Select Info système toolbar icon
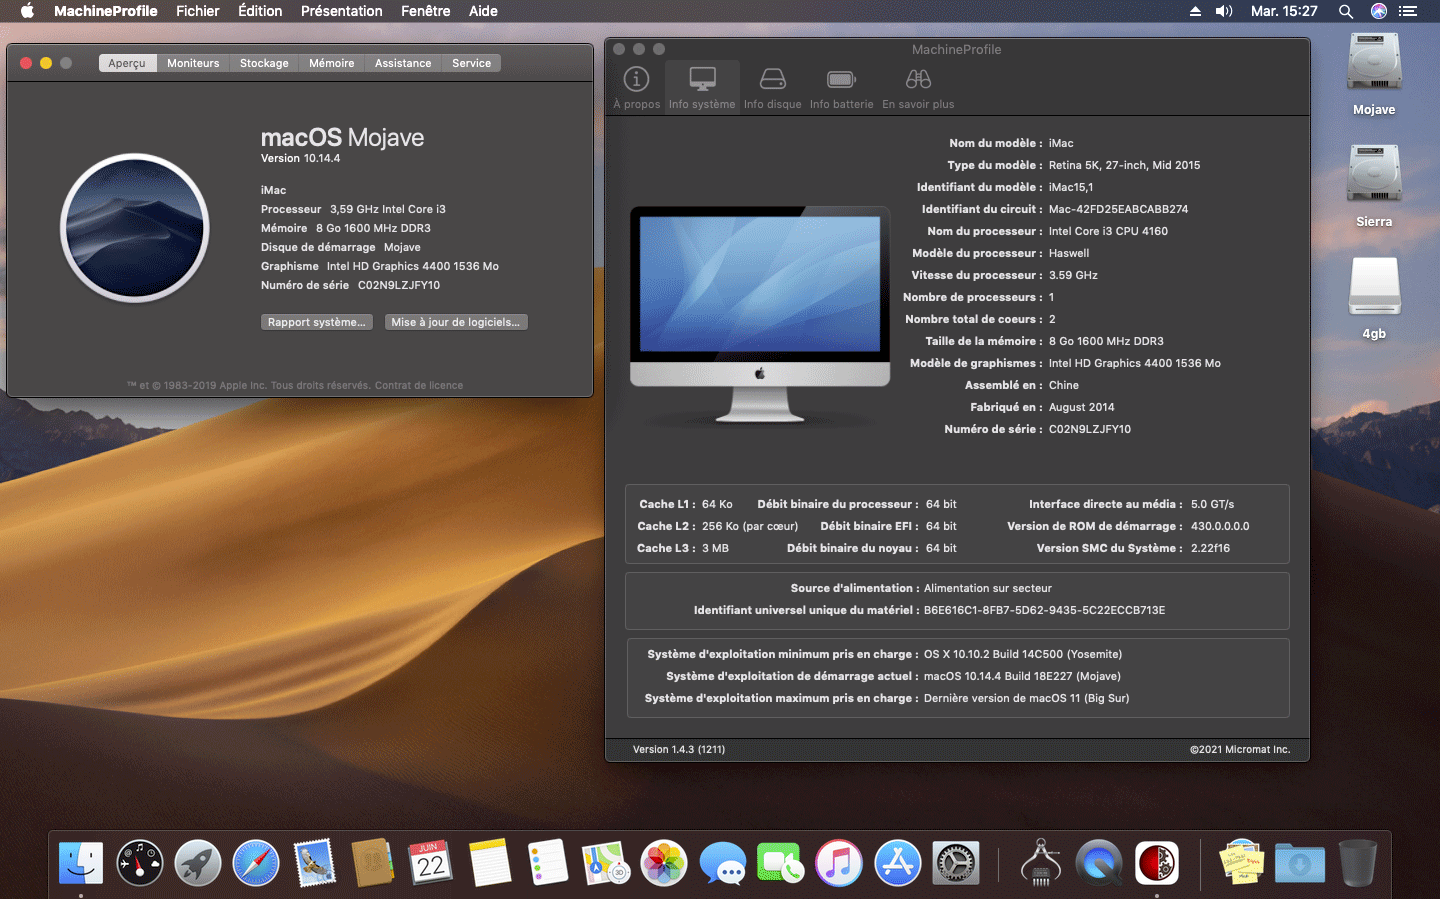Image resolution: width=1440 pixels, height=899 pixels. pyautogui.click(x=702, y=86)
